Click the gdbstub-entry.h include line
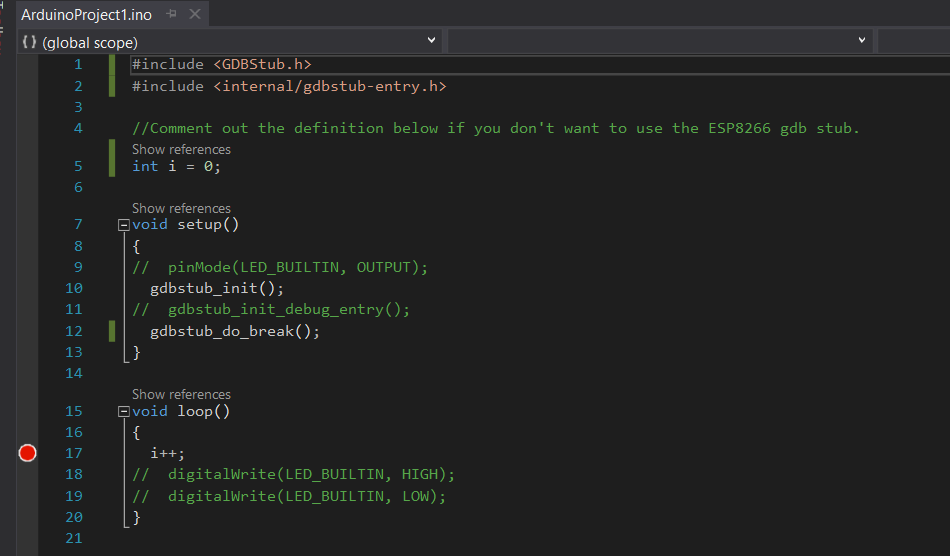 point(289,87)
